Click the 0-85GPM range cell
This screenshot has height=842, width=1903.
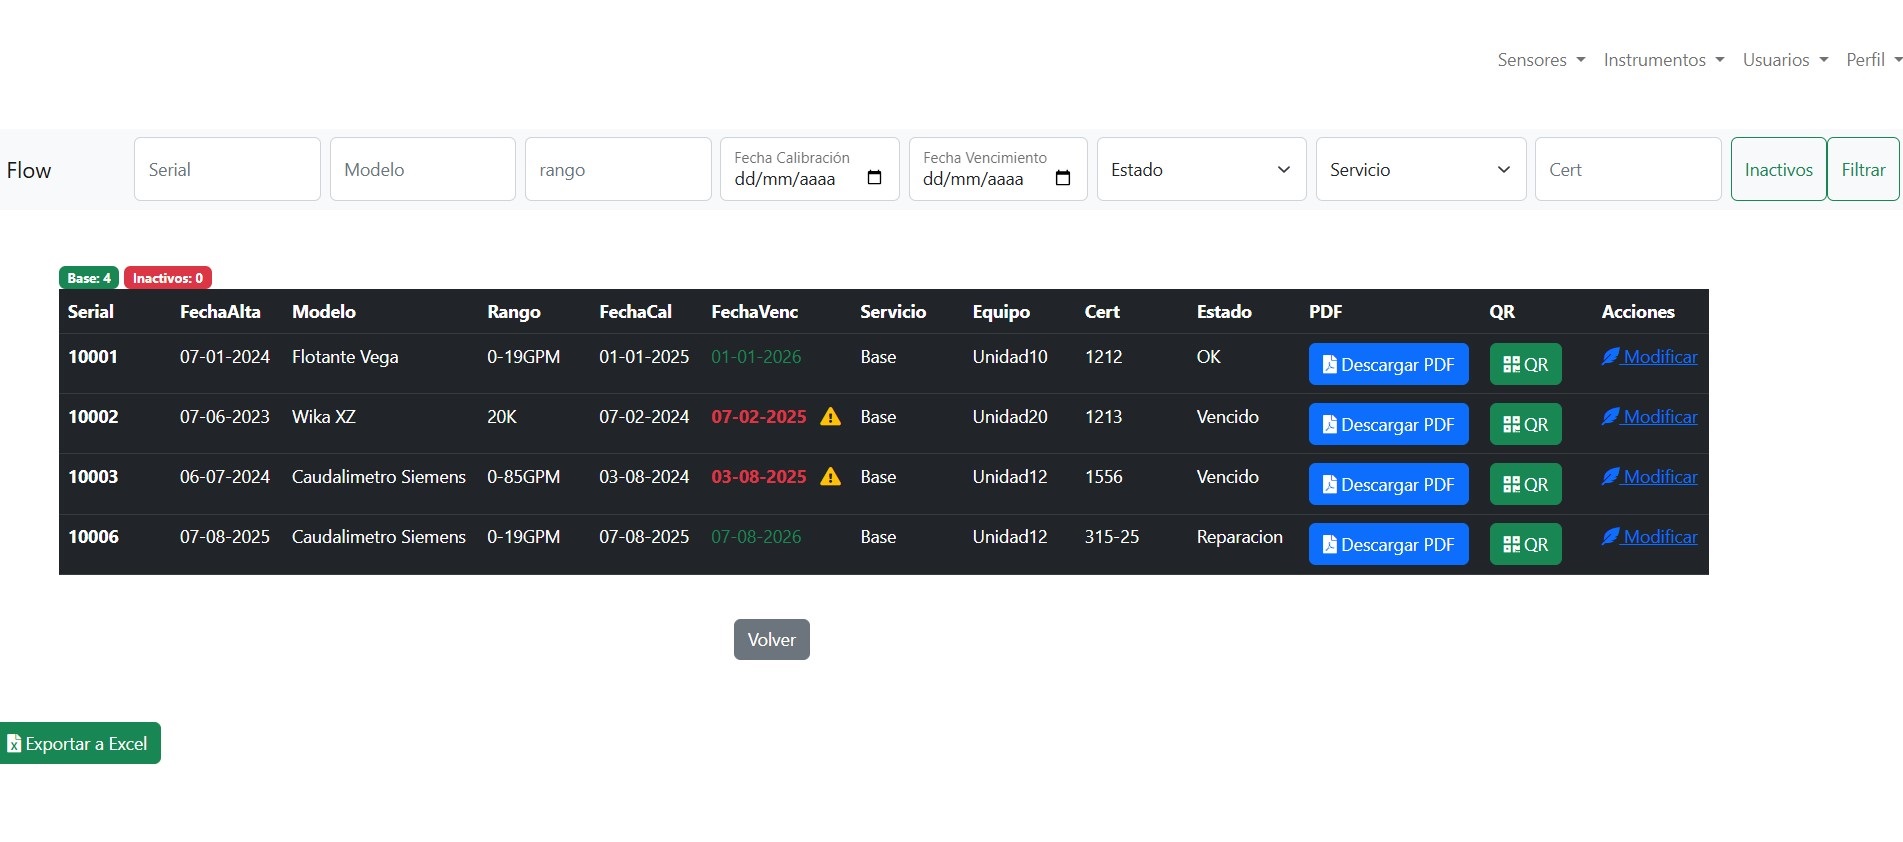click(523, 477)
